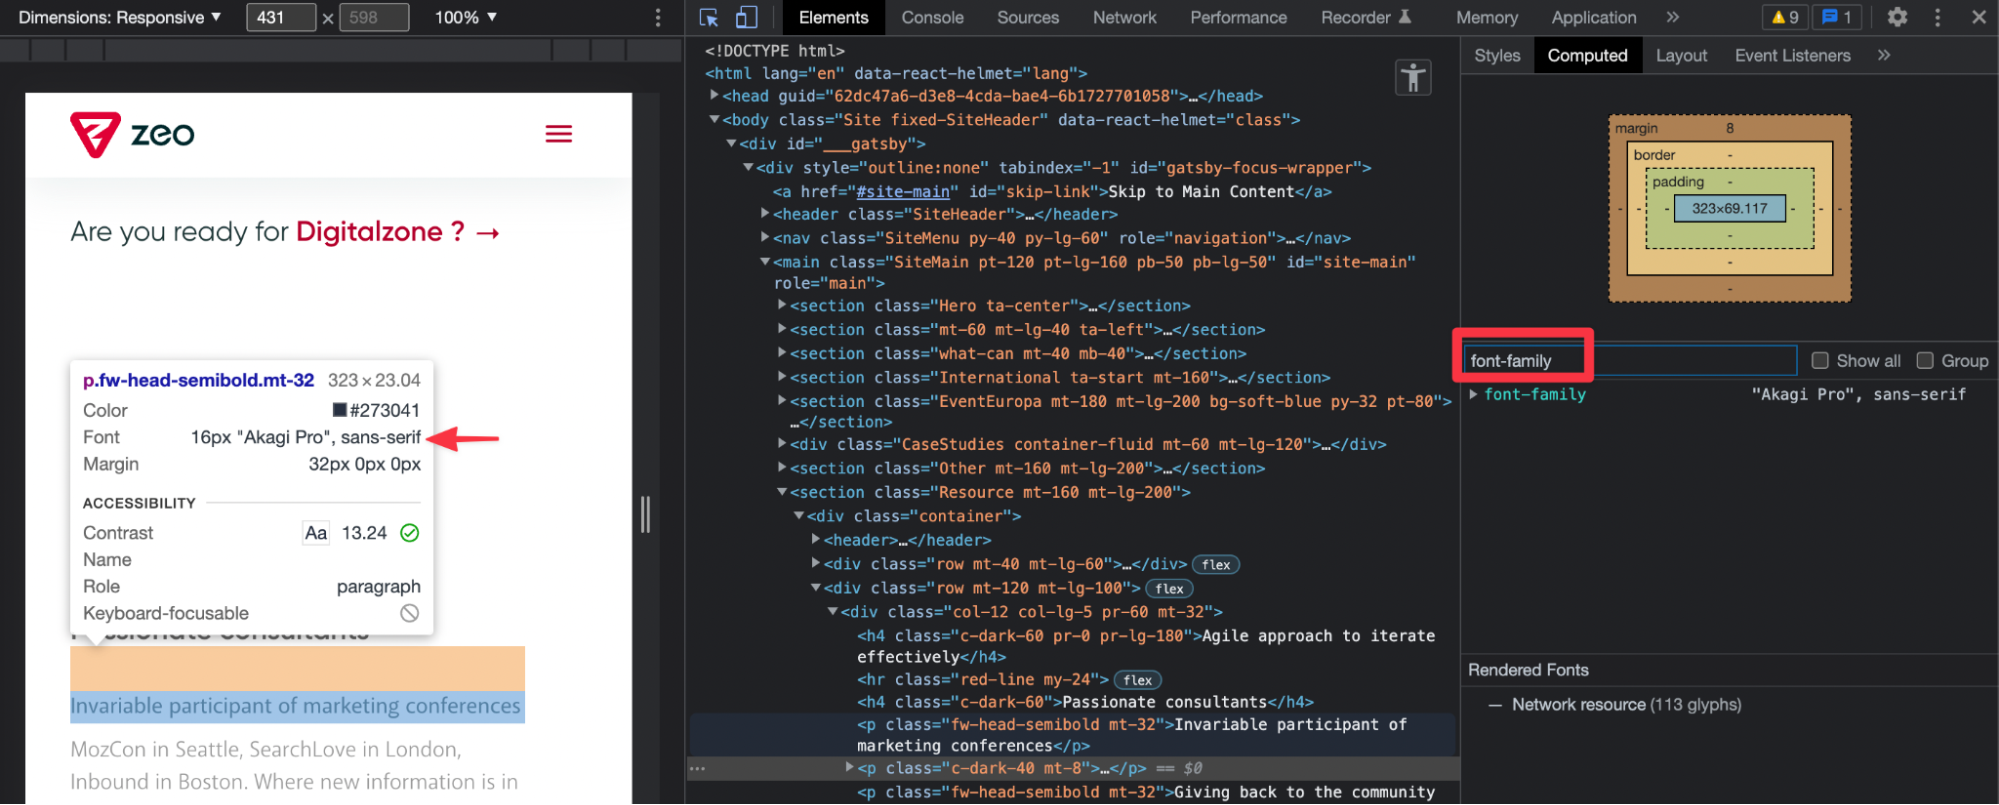
Task: Click the viewport height field showing 598
Action: 374,17
